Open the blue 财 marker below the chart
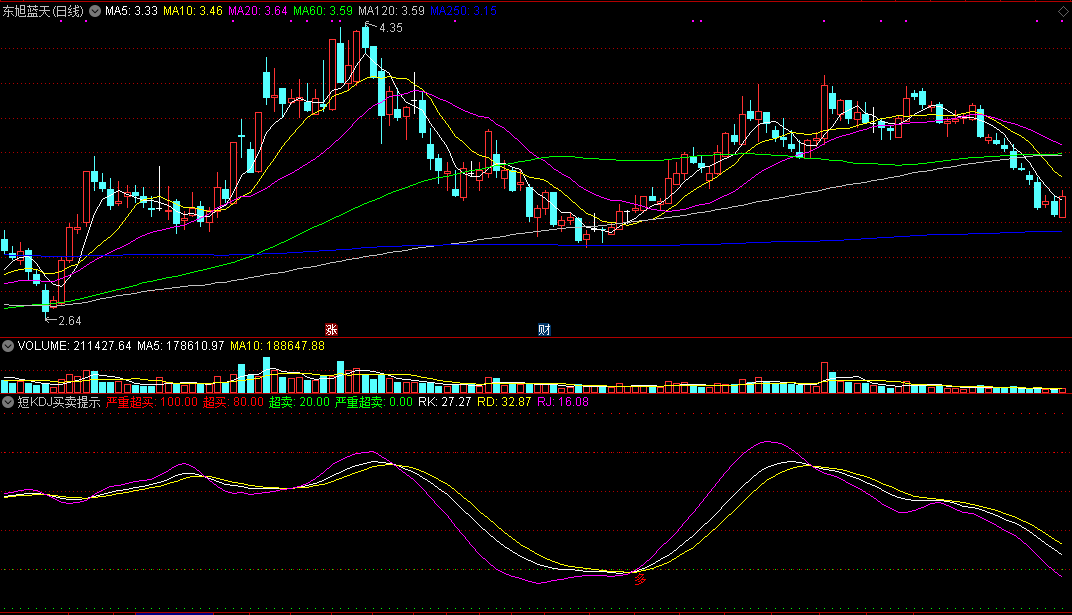This screenshot has height=615, width=1072. [544, 329]
